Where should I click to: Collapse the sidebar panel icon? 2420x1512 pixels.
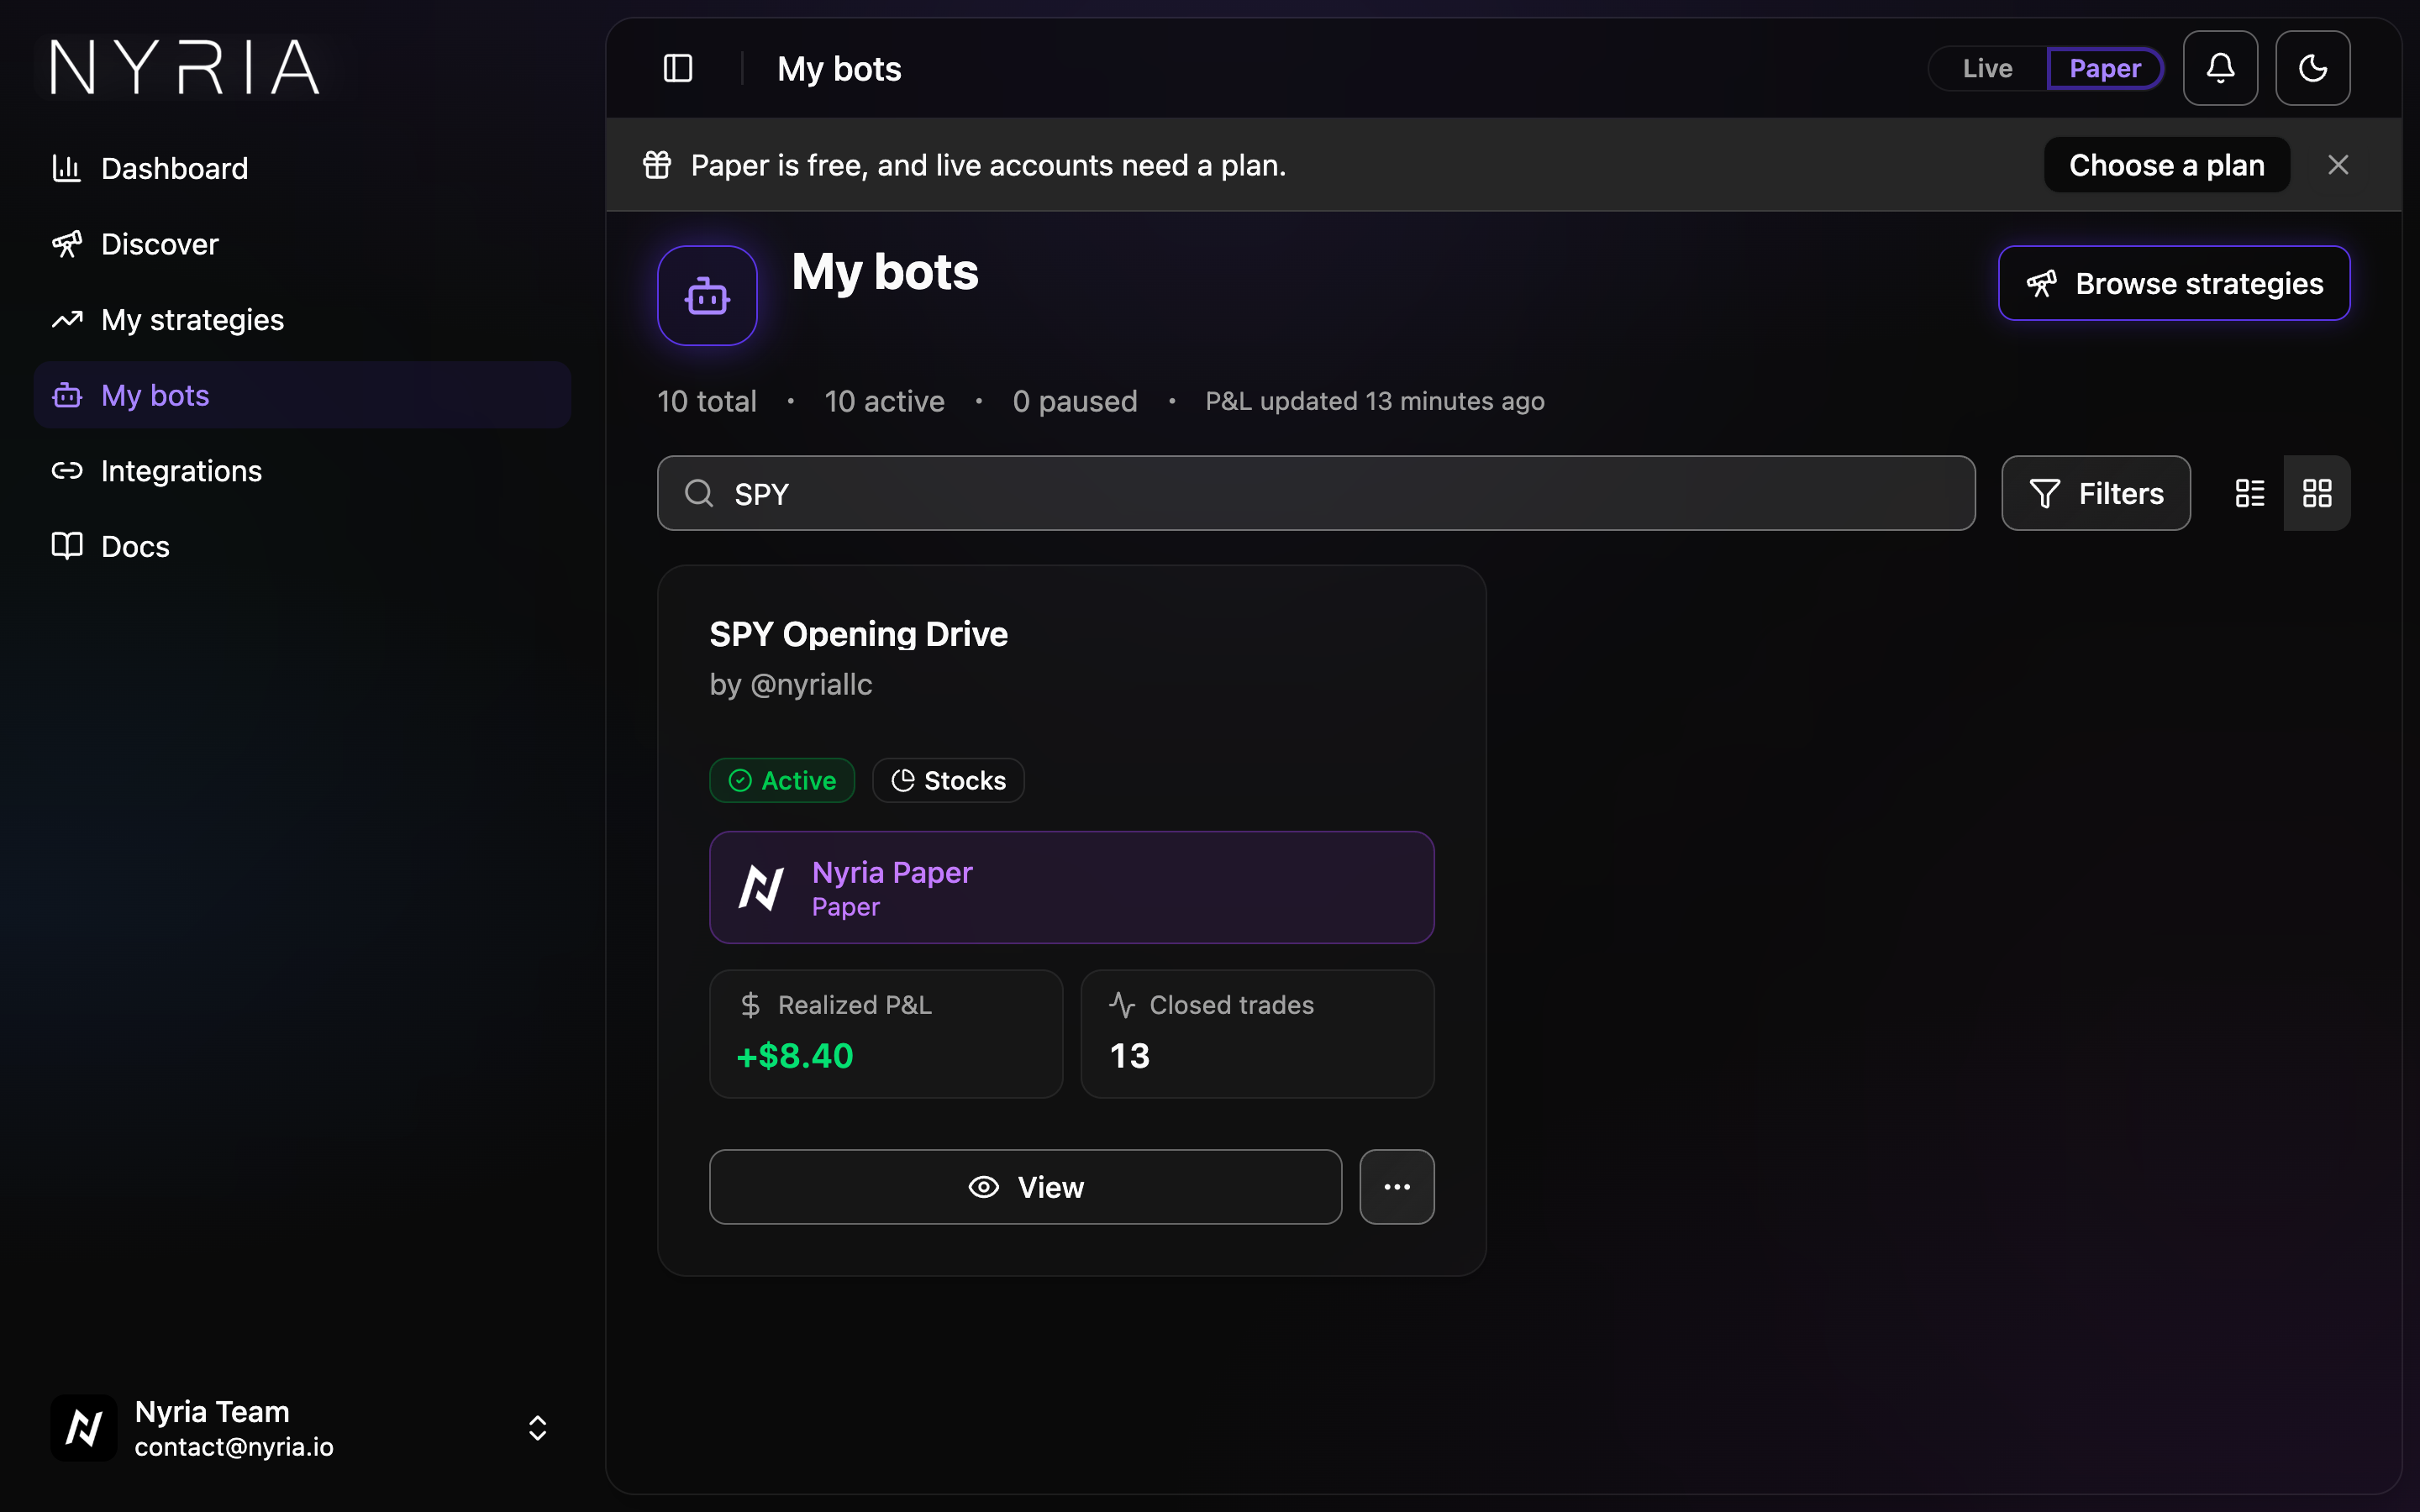(x=678, y=68)
